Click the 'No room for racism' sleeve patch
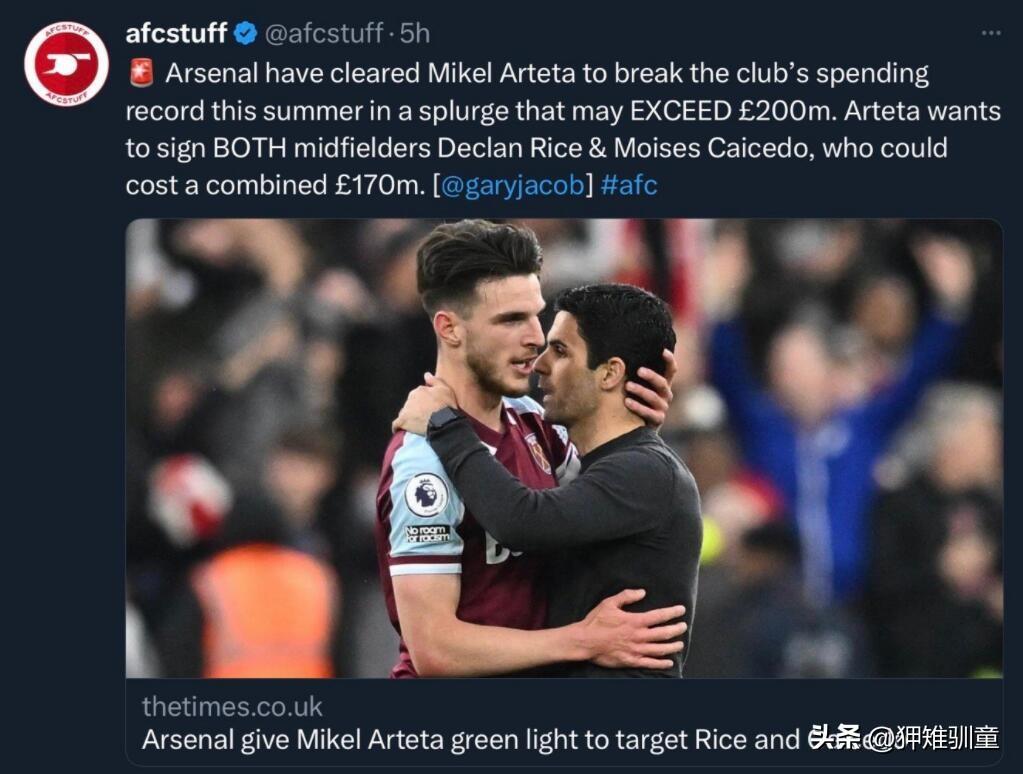This screenshot has height=774, width=1023. (427, 533)
